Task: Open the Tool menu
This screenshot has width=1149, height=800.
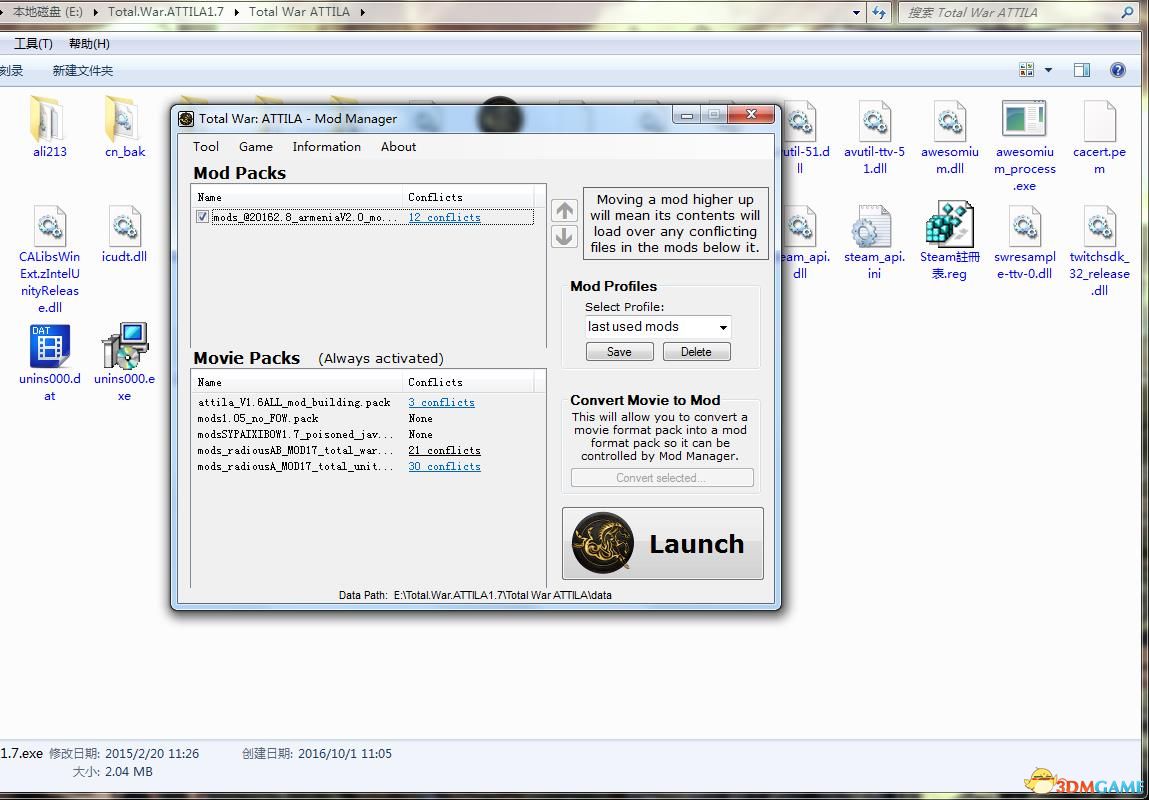Action: coord(206,147)
